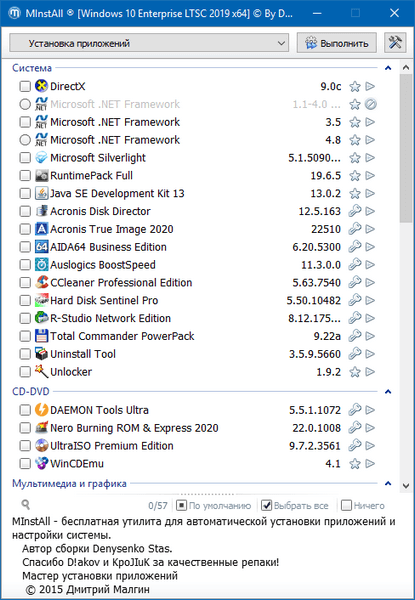Check the Microsoft Silverlight checkbox
Viewport: 415px width, 600px height.
(x=25, y=158)
